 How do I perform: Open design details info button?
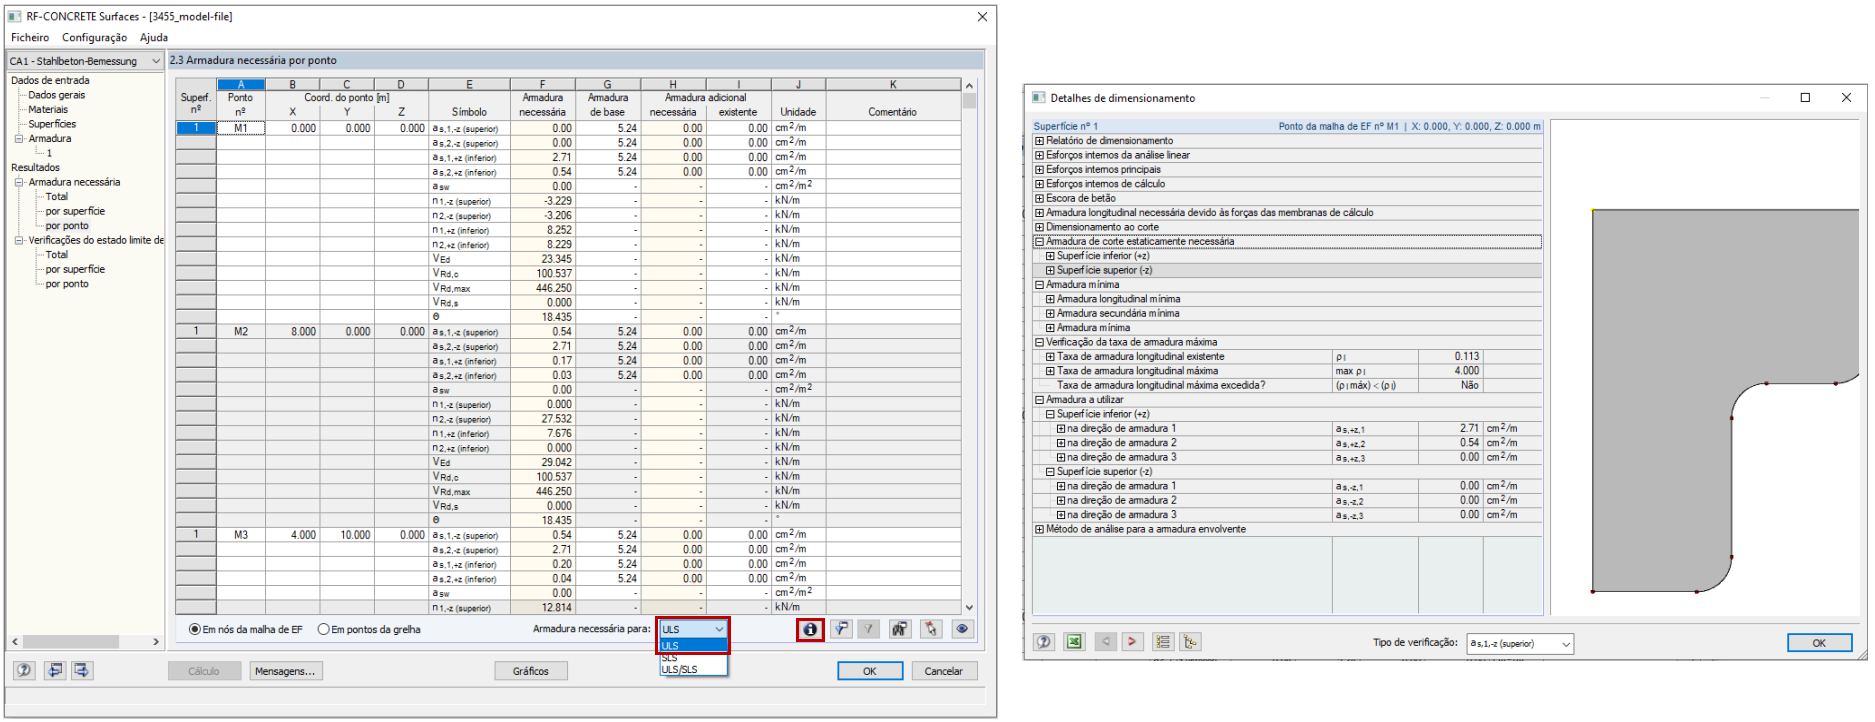coord(810,629)
